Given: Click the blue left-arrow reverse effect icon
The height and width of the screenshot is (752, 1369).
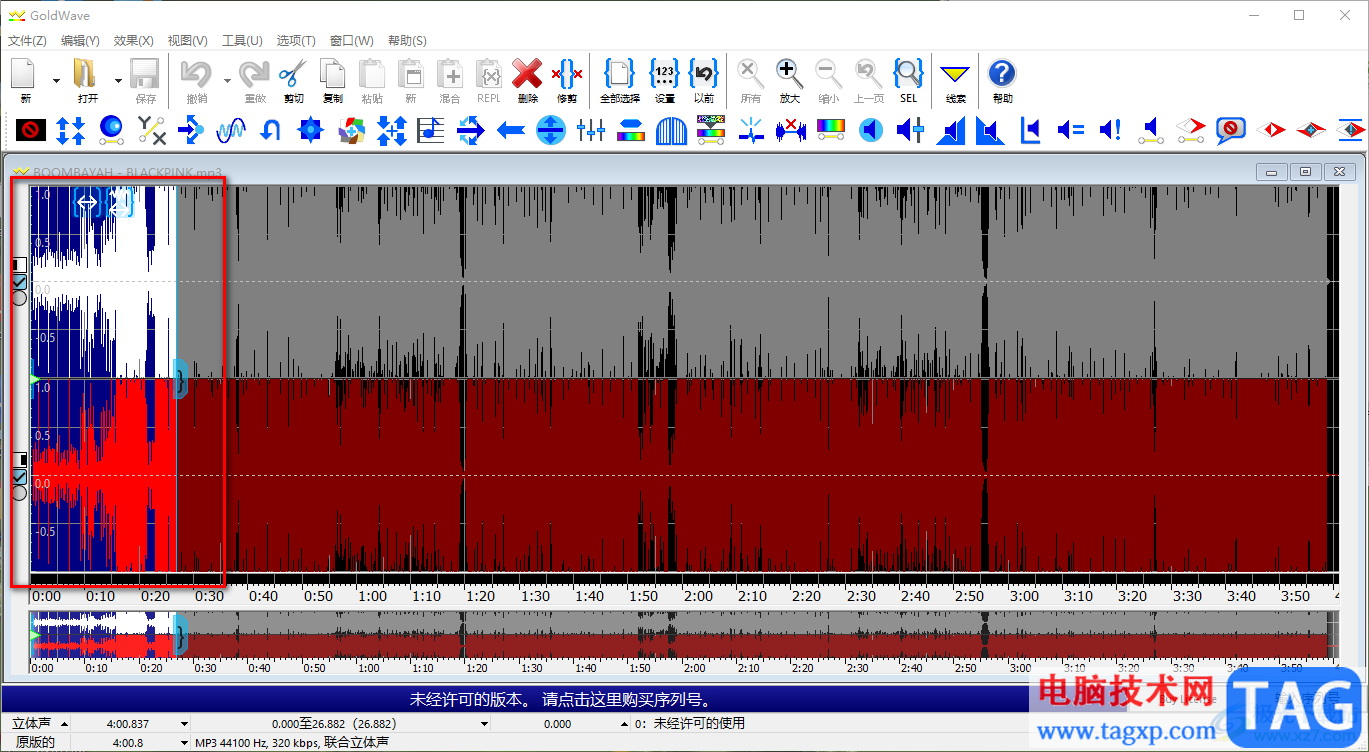Looking at the screenshot, I should (511, 129).
